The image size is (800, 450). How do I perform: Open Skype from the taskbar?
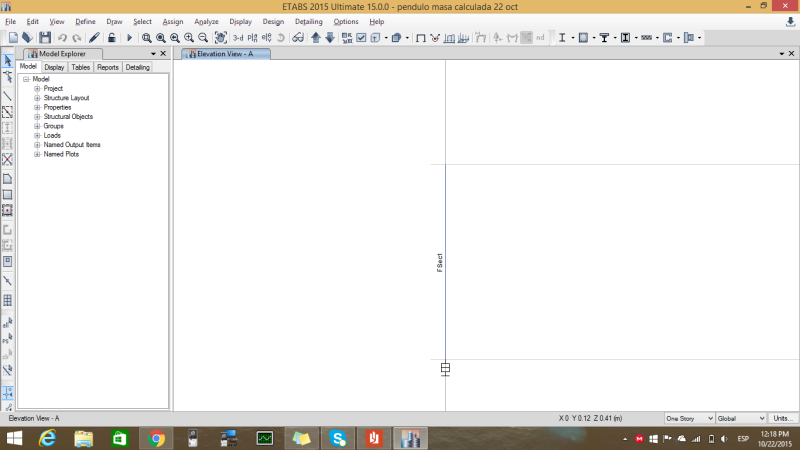pyautogui.click(x=338, y=438)
